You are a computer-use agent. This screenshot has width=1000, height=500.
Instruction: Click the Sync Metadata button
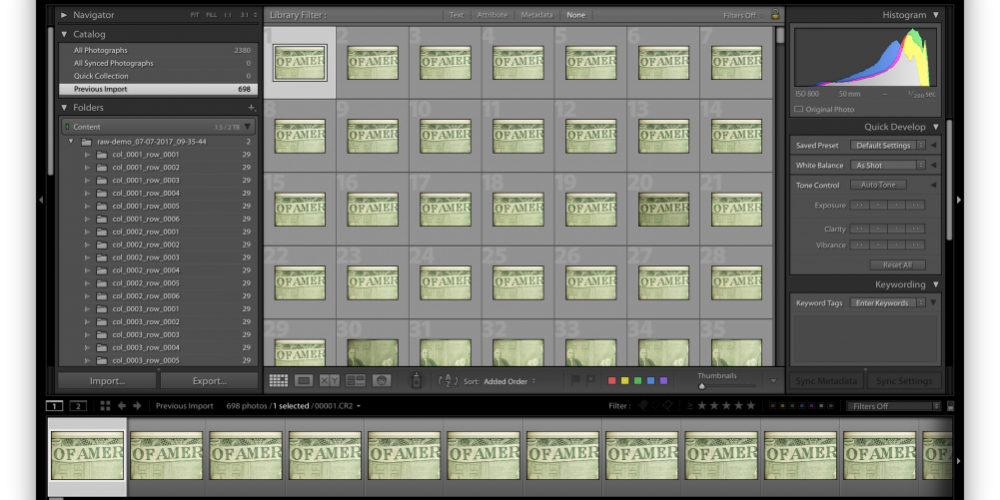pyautogui.click(x=827, y=381)
